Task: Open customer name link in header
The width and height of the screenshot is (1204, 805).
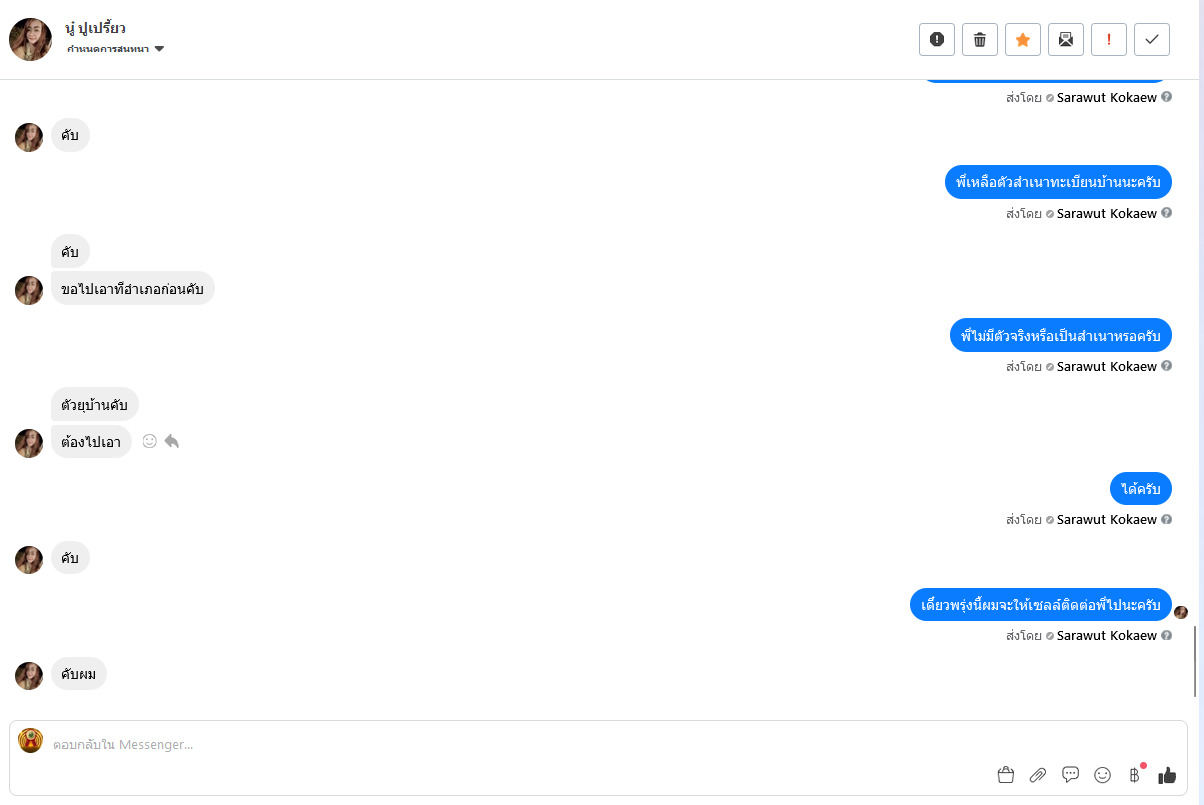Action: tap(95, 28)
